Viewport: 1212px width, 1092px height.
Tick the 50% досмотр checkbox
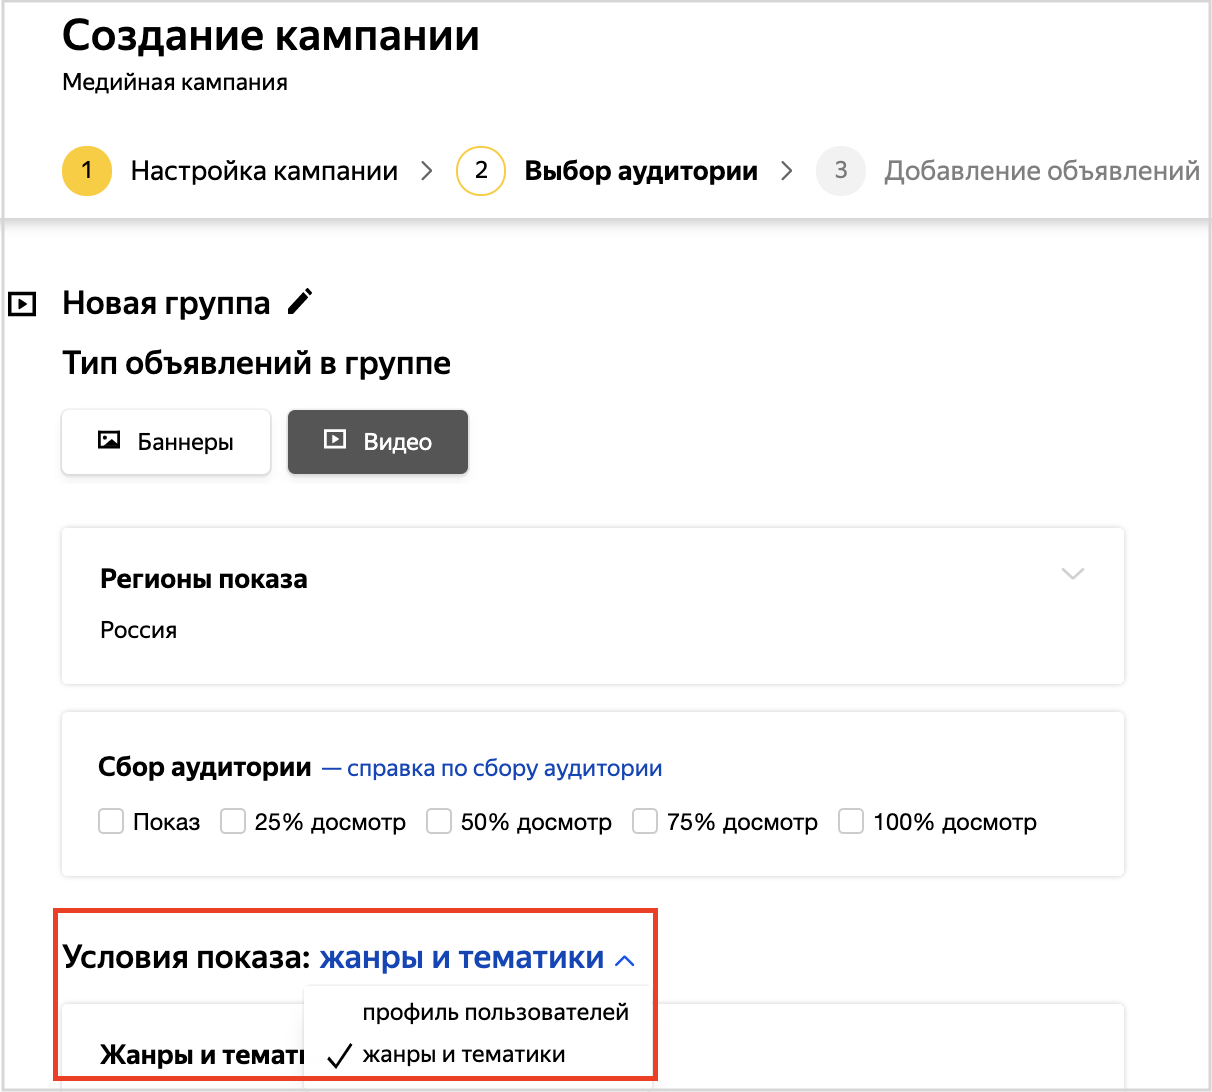pos(439,822)
